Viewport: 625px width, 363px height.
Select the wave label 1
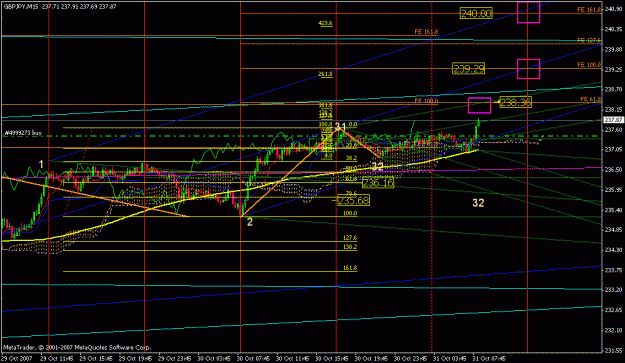41,164
